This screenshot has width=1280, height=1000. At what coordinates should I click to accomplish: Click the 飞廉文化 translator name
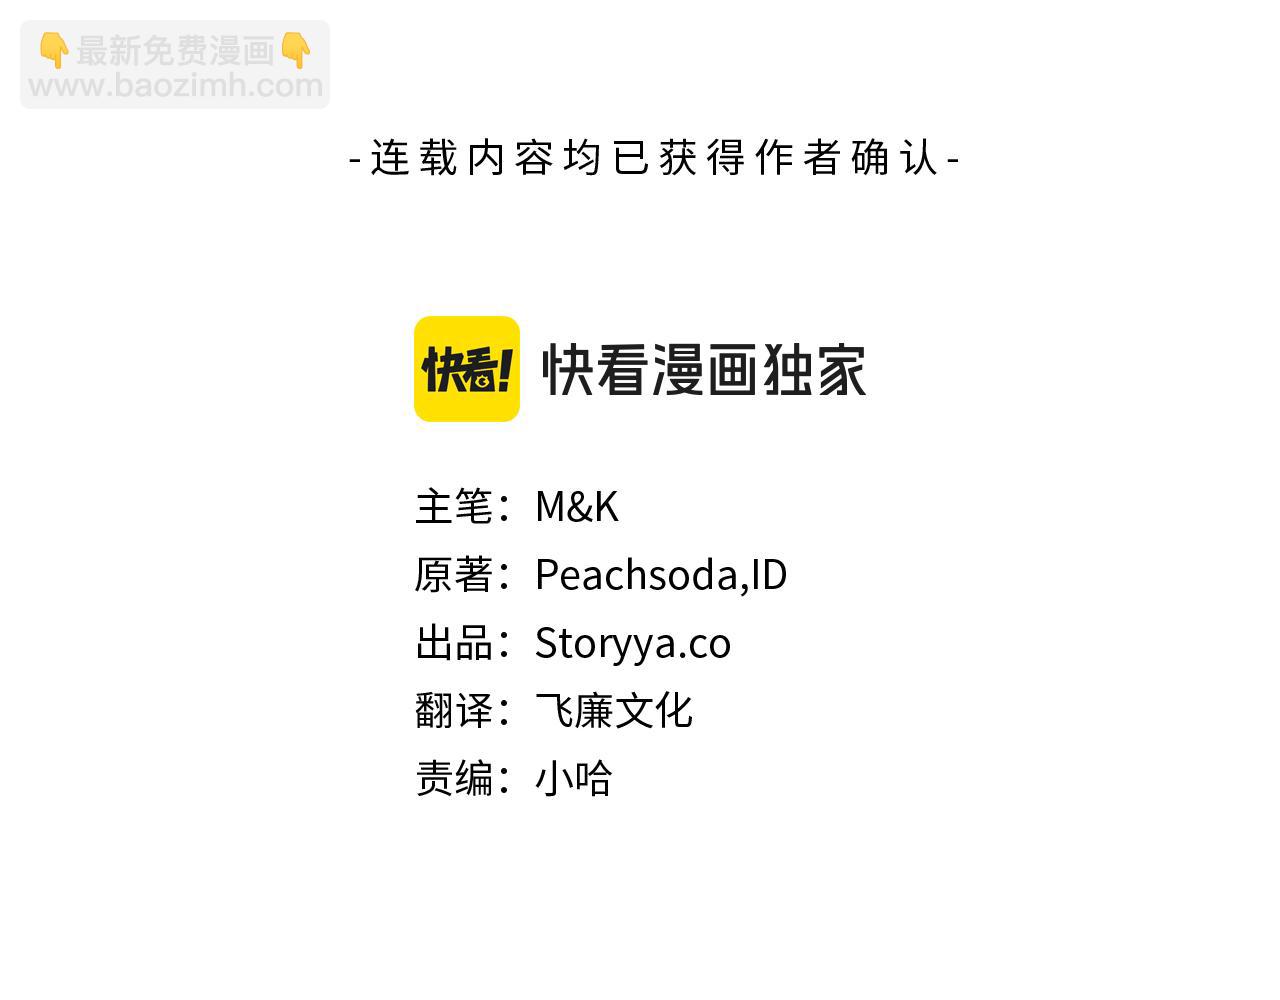point(614,710)
